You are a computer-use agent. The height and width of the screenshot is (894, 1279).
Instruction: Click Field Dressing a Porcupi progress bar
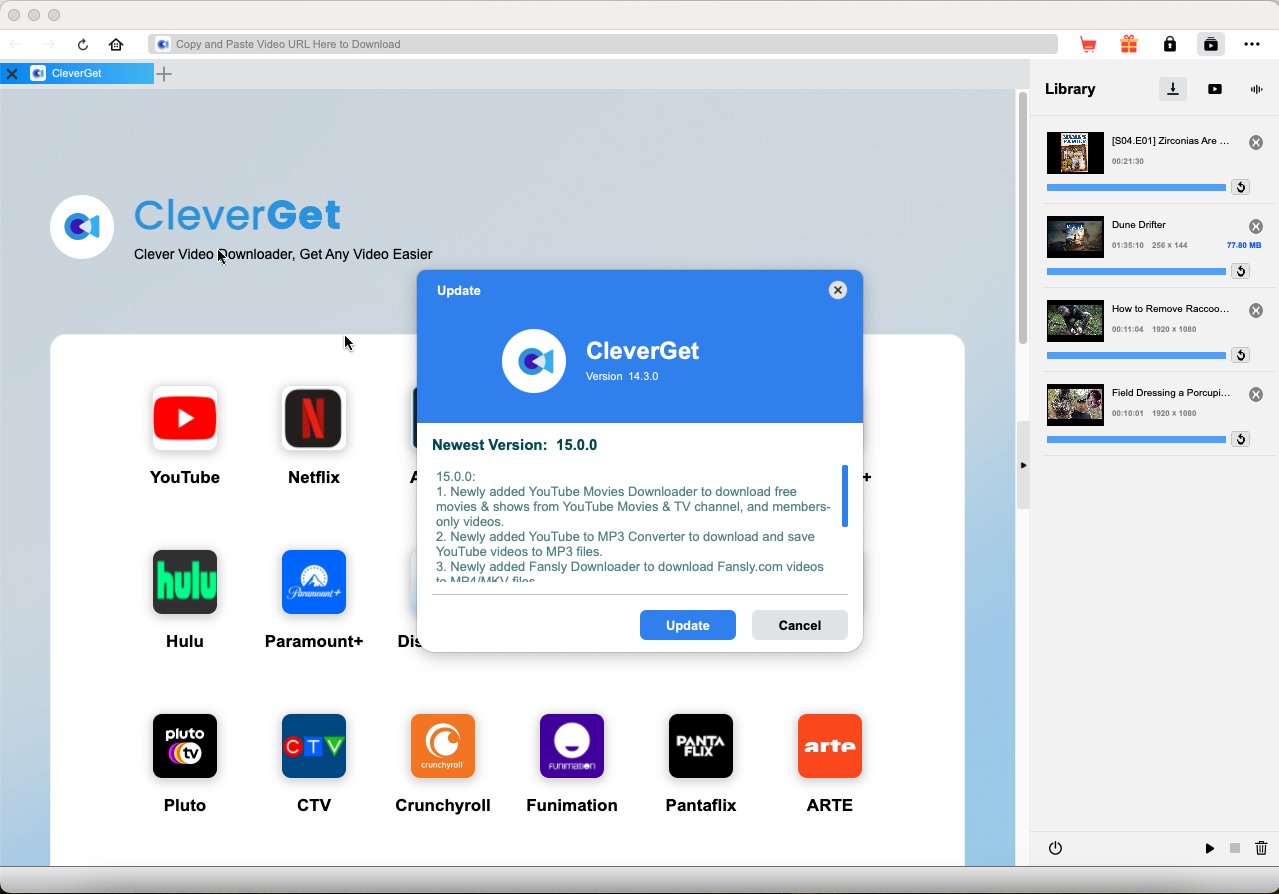pos(1136,439)
